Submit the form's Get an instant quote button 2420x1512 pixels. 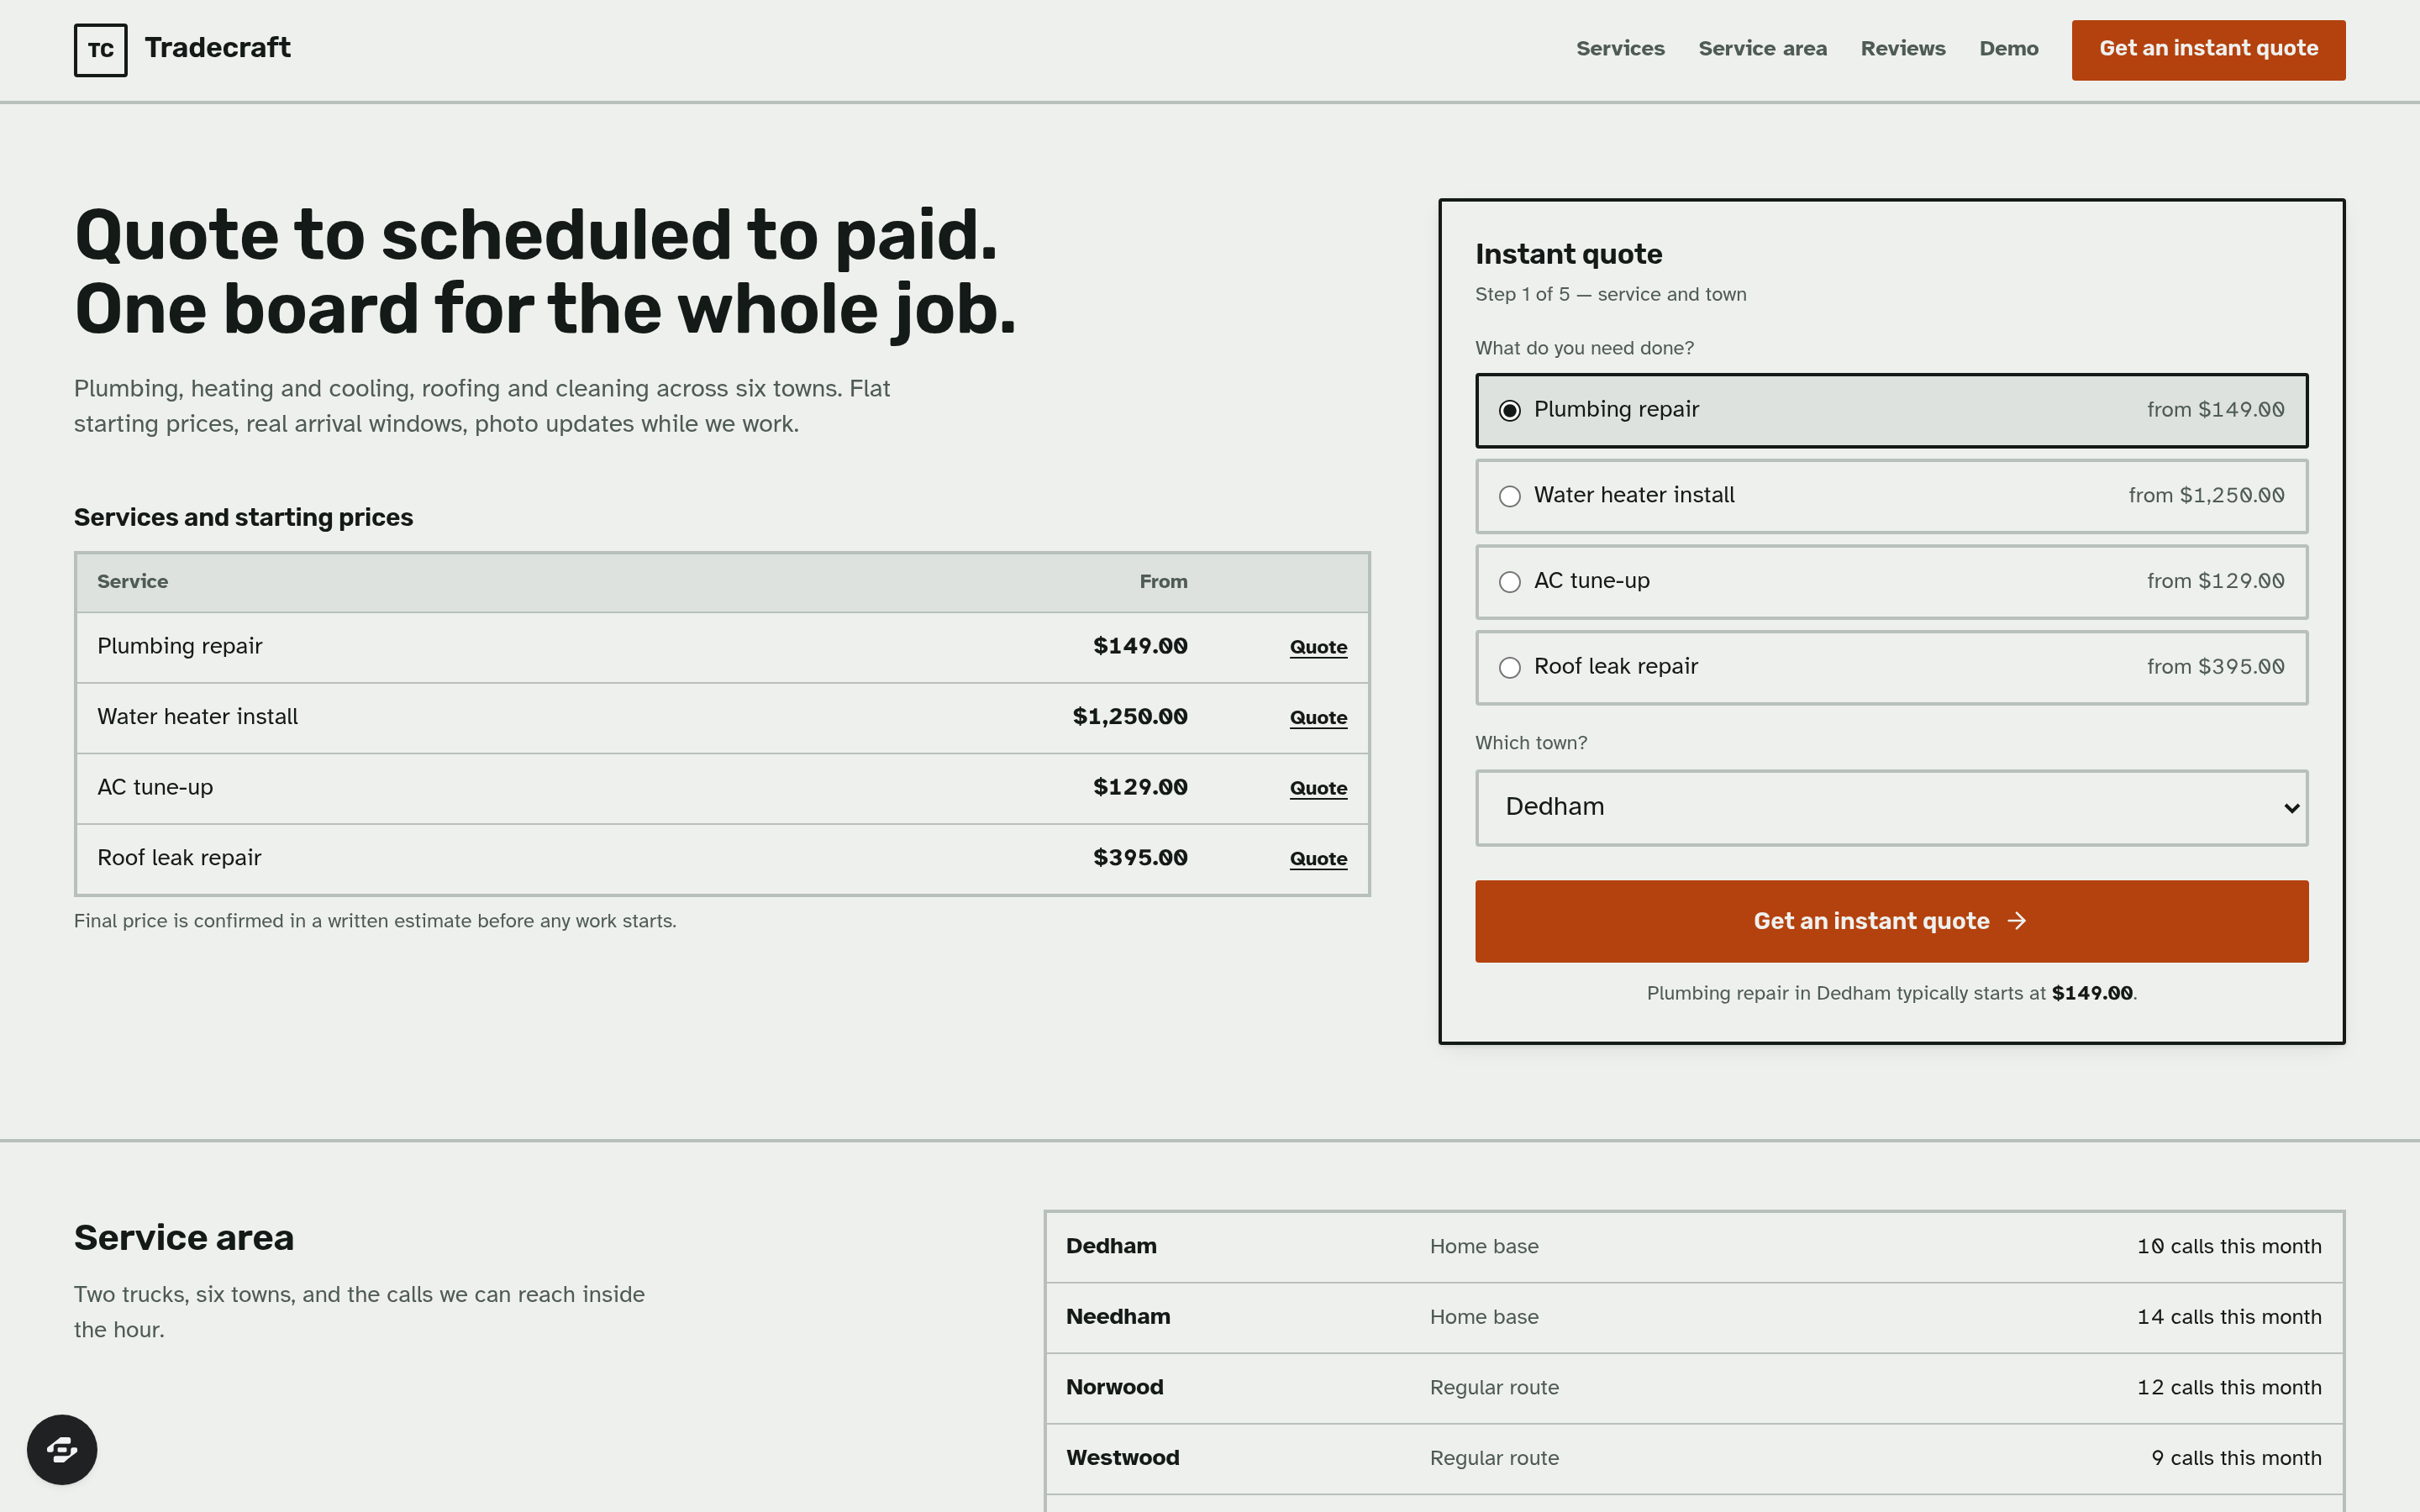tap(1891, 921)
